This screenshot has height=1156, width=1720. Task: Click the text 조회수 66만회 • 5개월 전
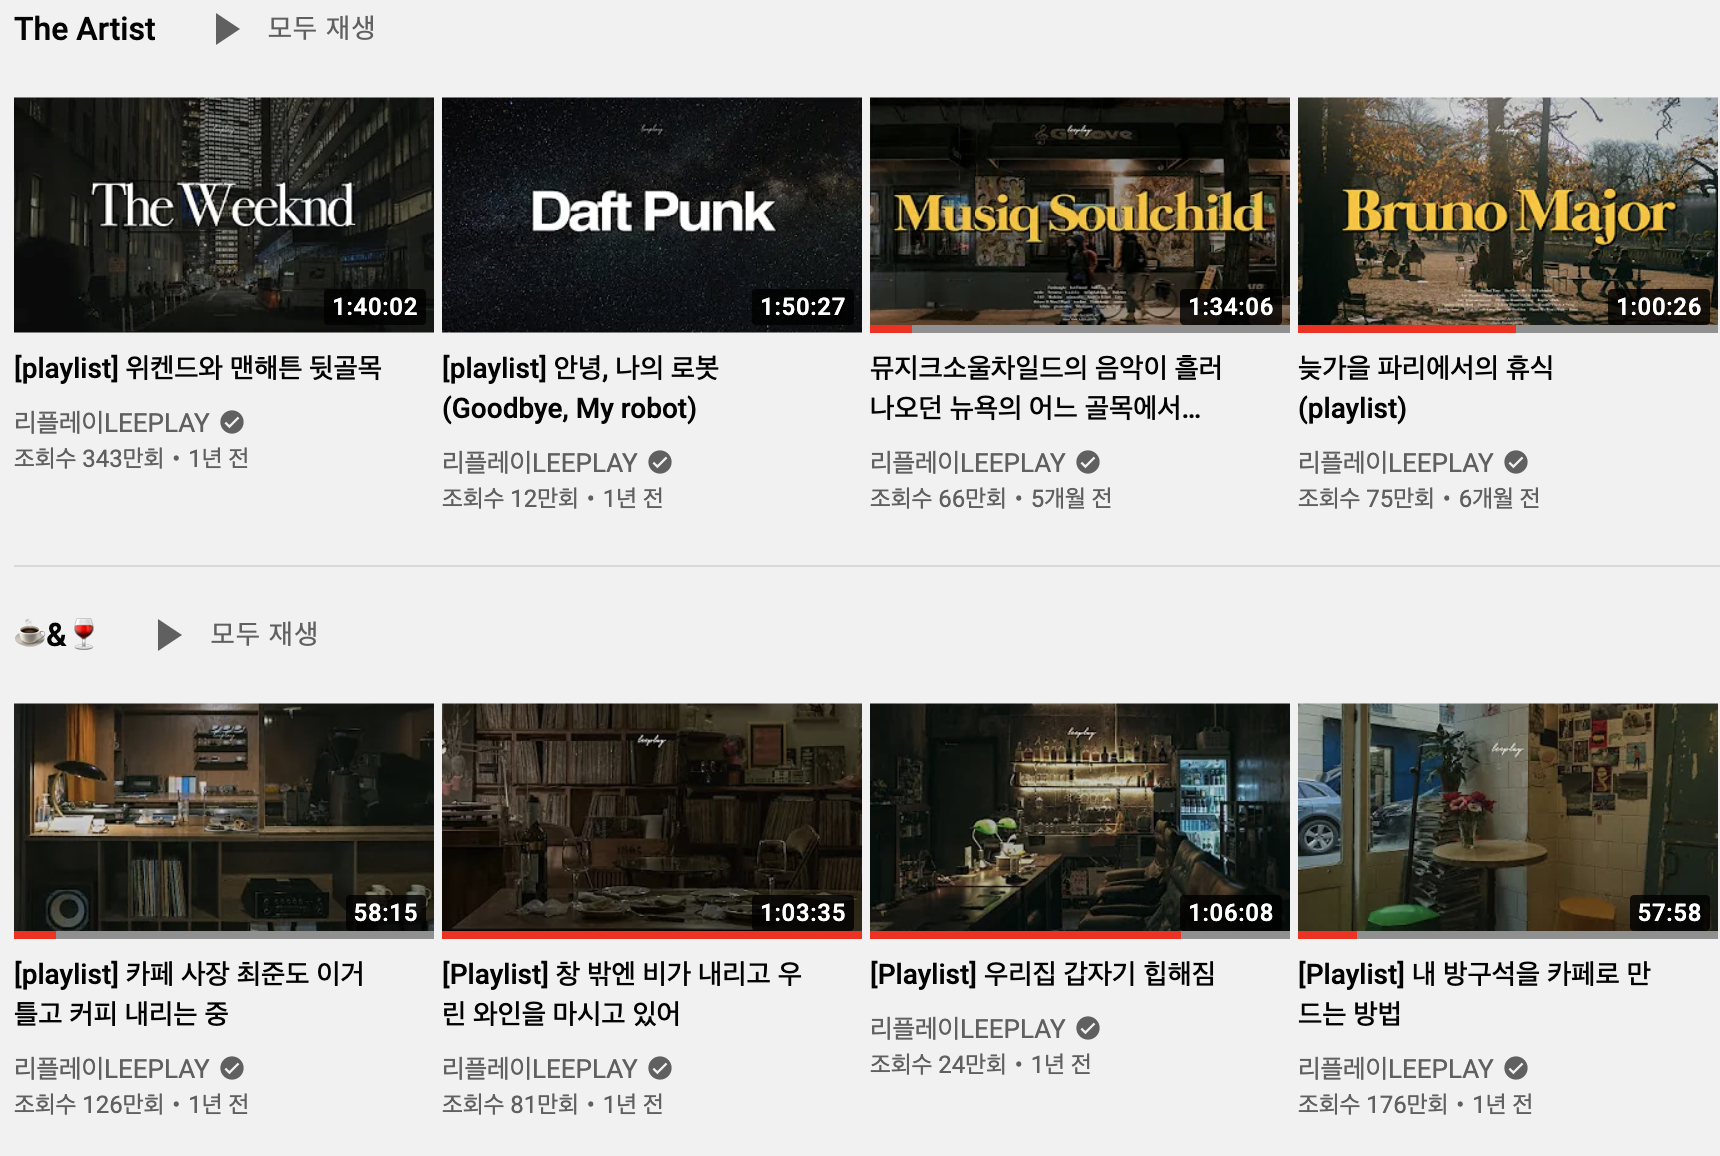[x=991, y=498]
